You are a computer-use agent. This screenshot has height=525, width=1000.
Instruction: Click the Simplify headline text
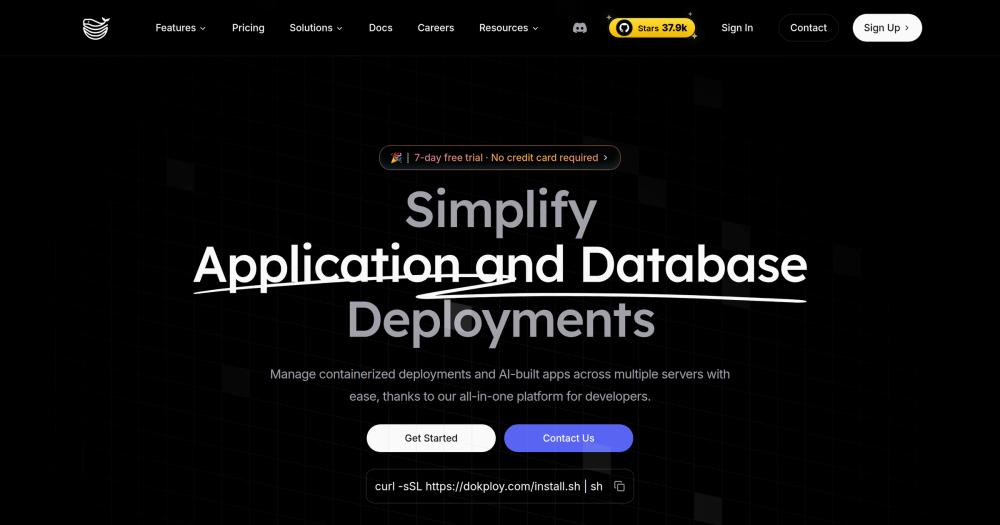[501, 211]
